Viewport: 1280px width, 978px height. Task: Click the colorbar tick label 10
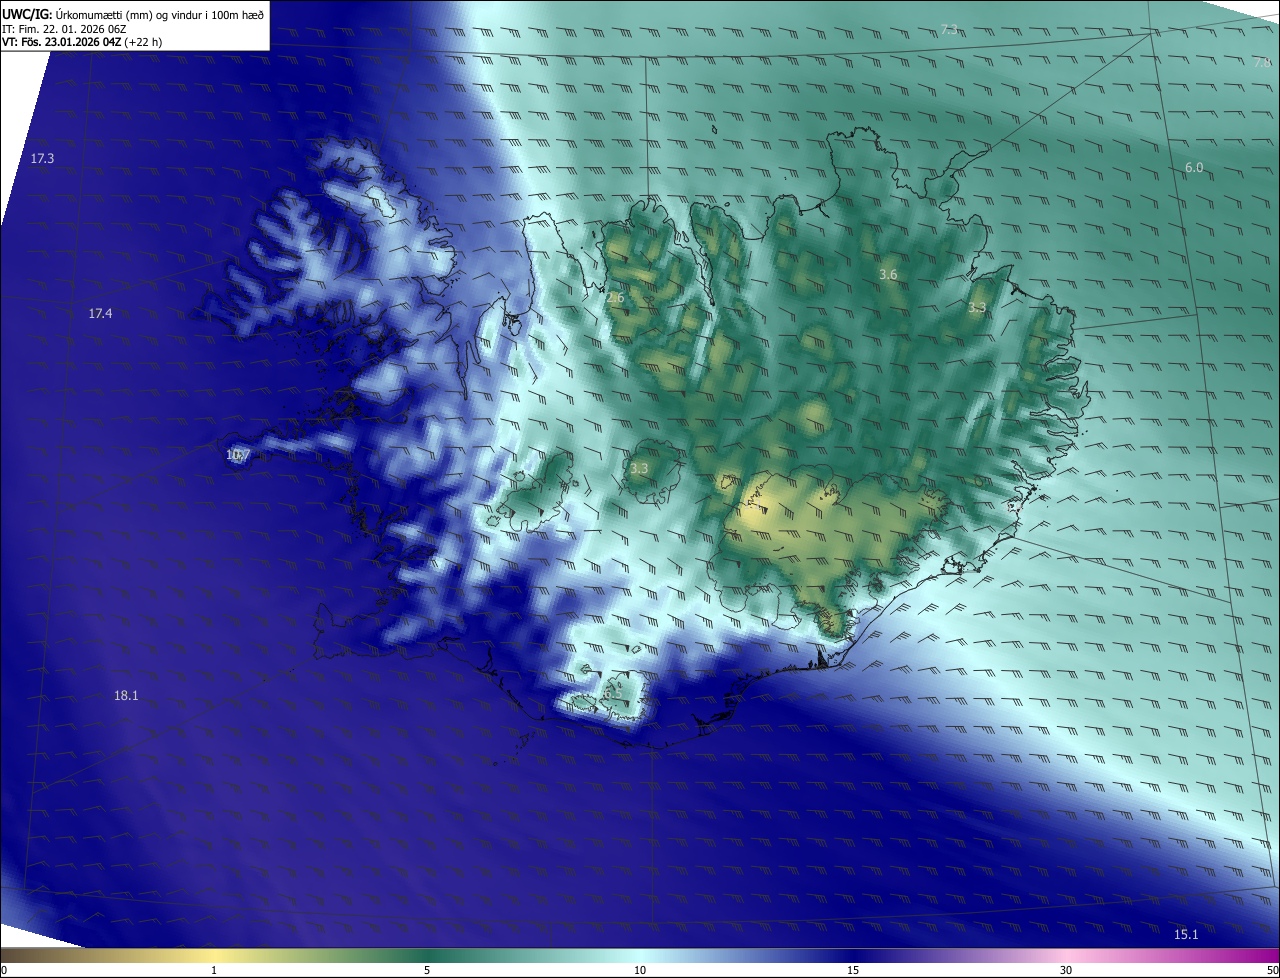(x=640, y=970)
